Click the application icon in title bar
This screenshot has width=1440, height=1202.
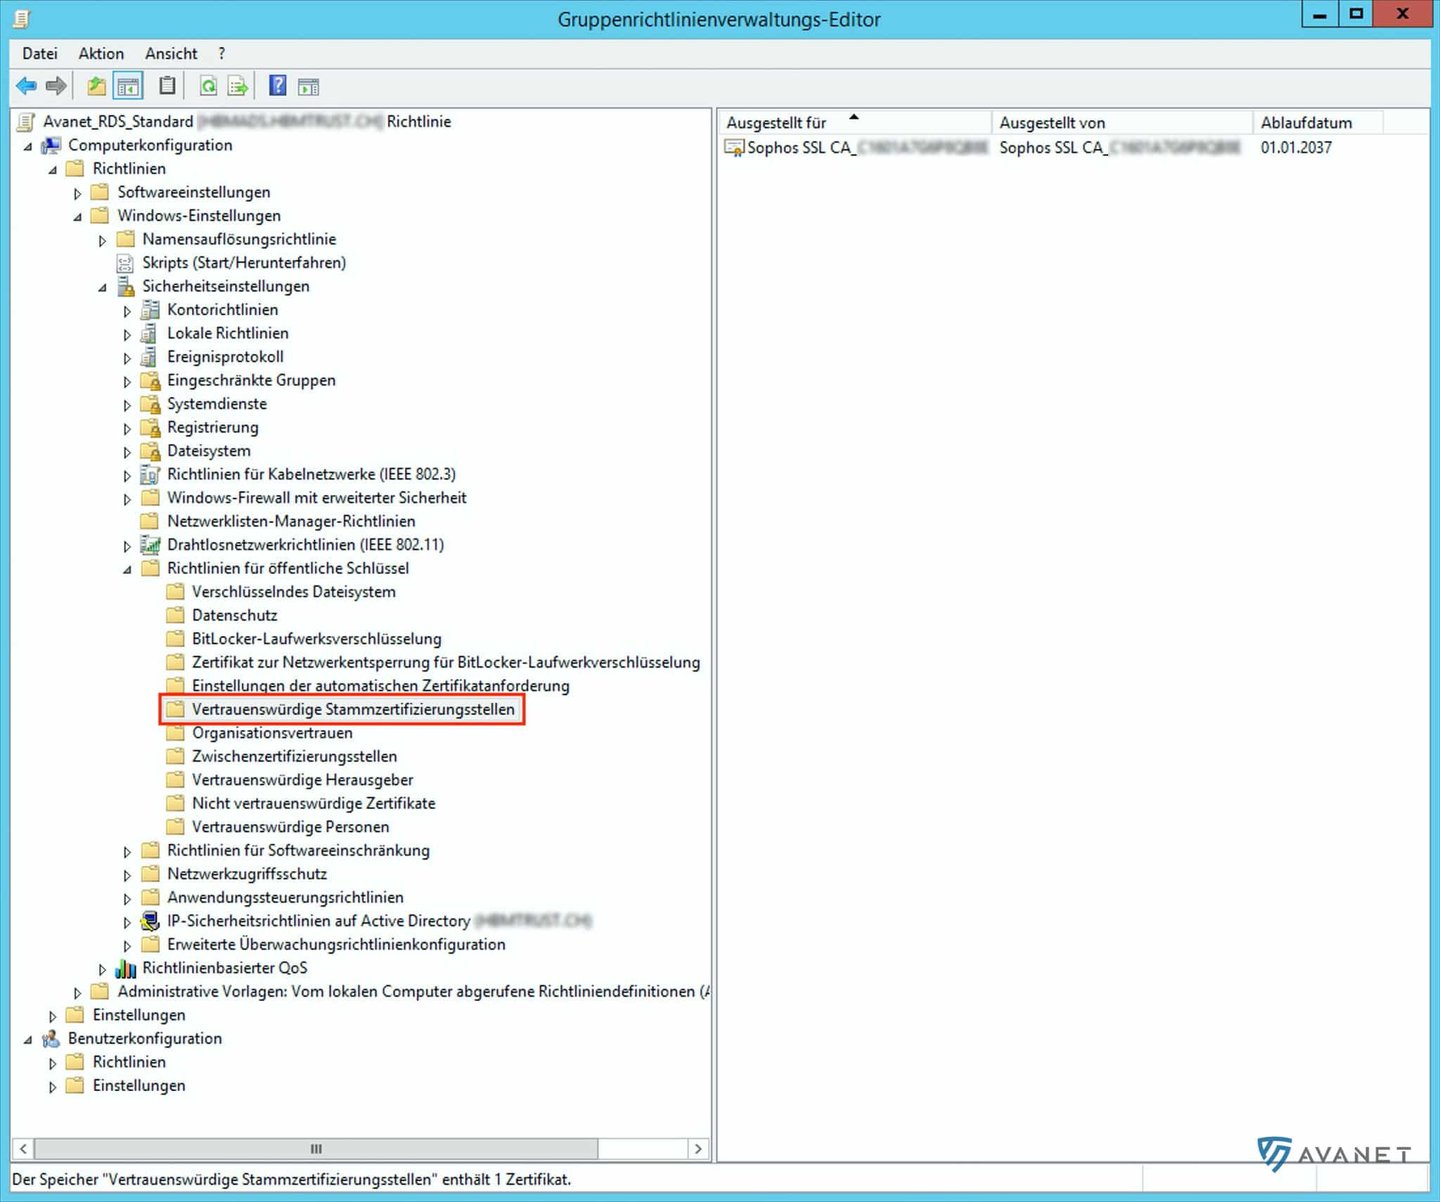point(22,18)
